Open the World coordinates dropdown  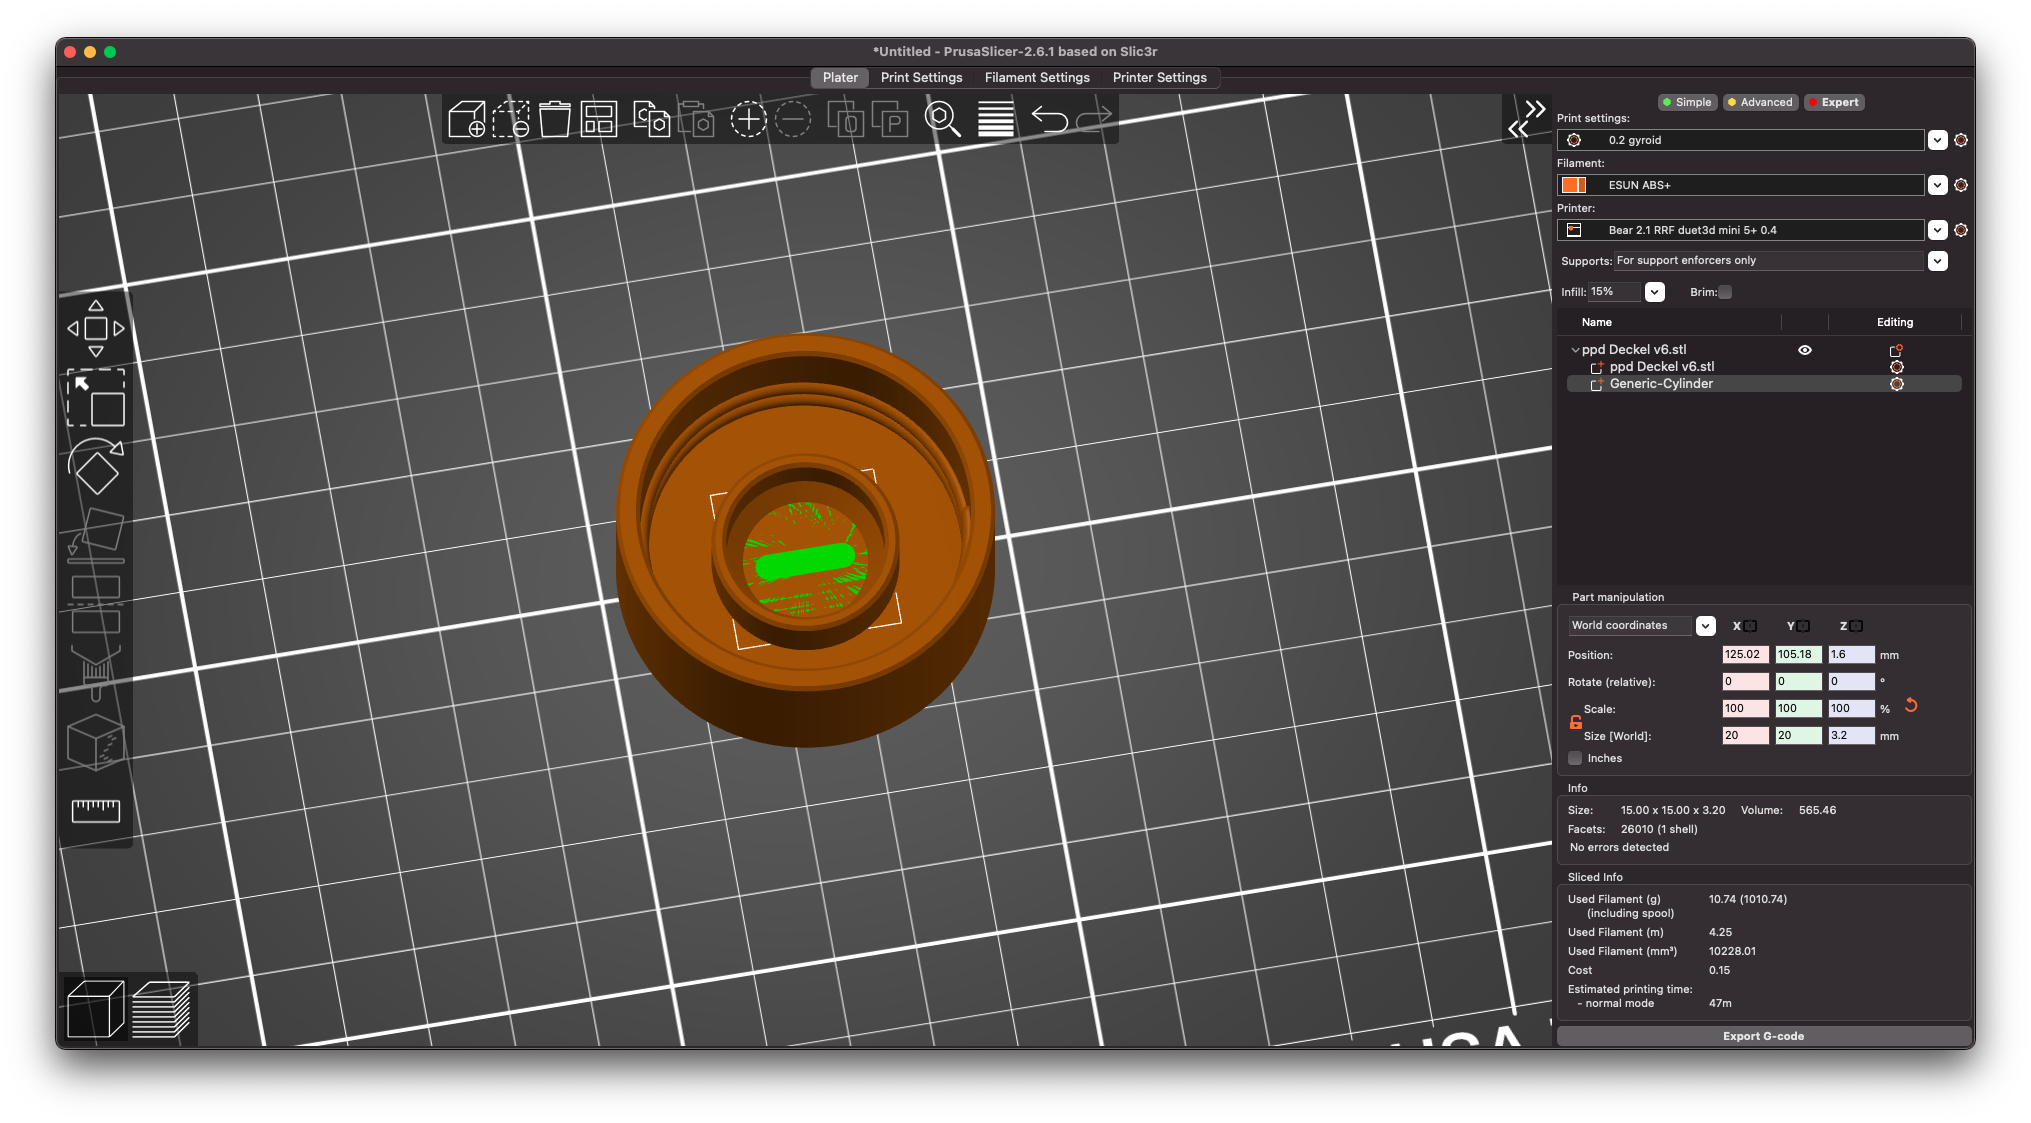point(1705,626)
